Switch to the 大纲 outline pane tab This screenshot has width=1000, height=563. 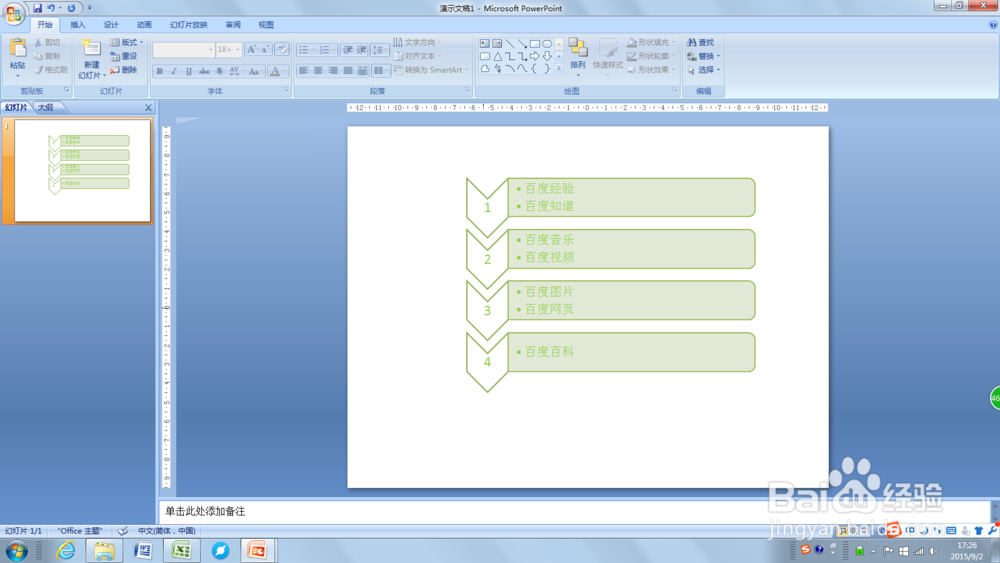46,107
